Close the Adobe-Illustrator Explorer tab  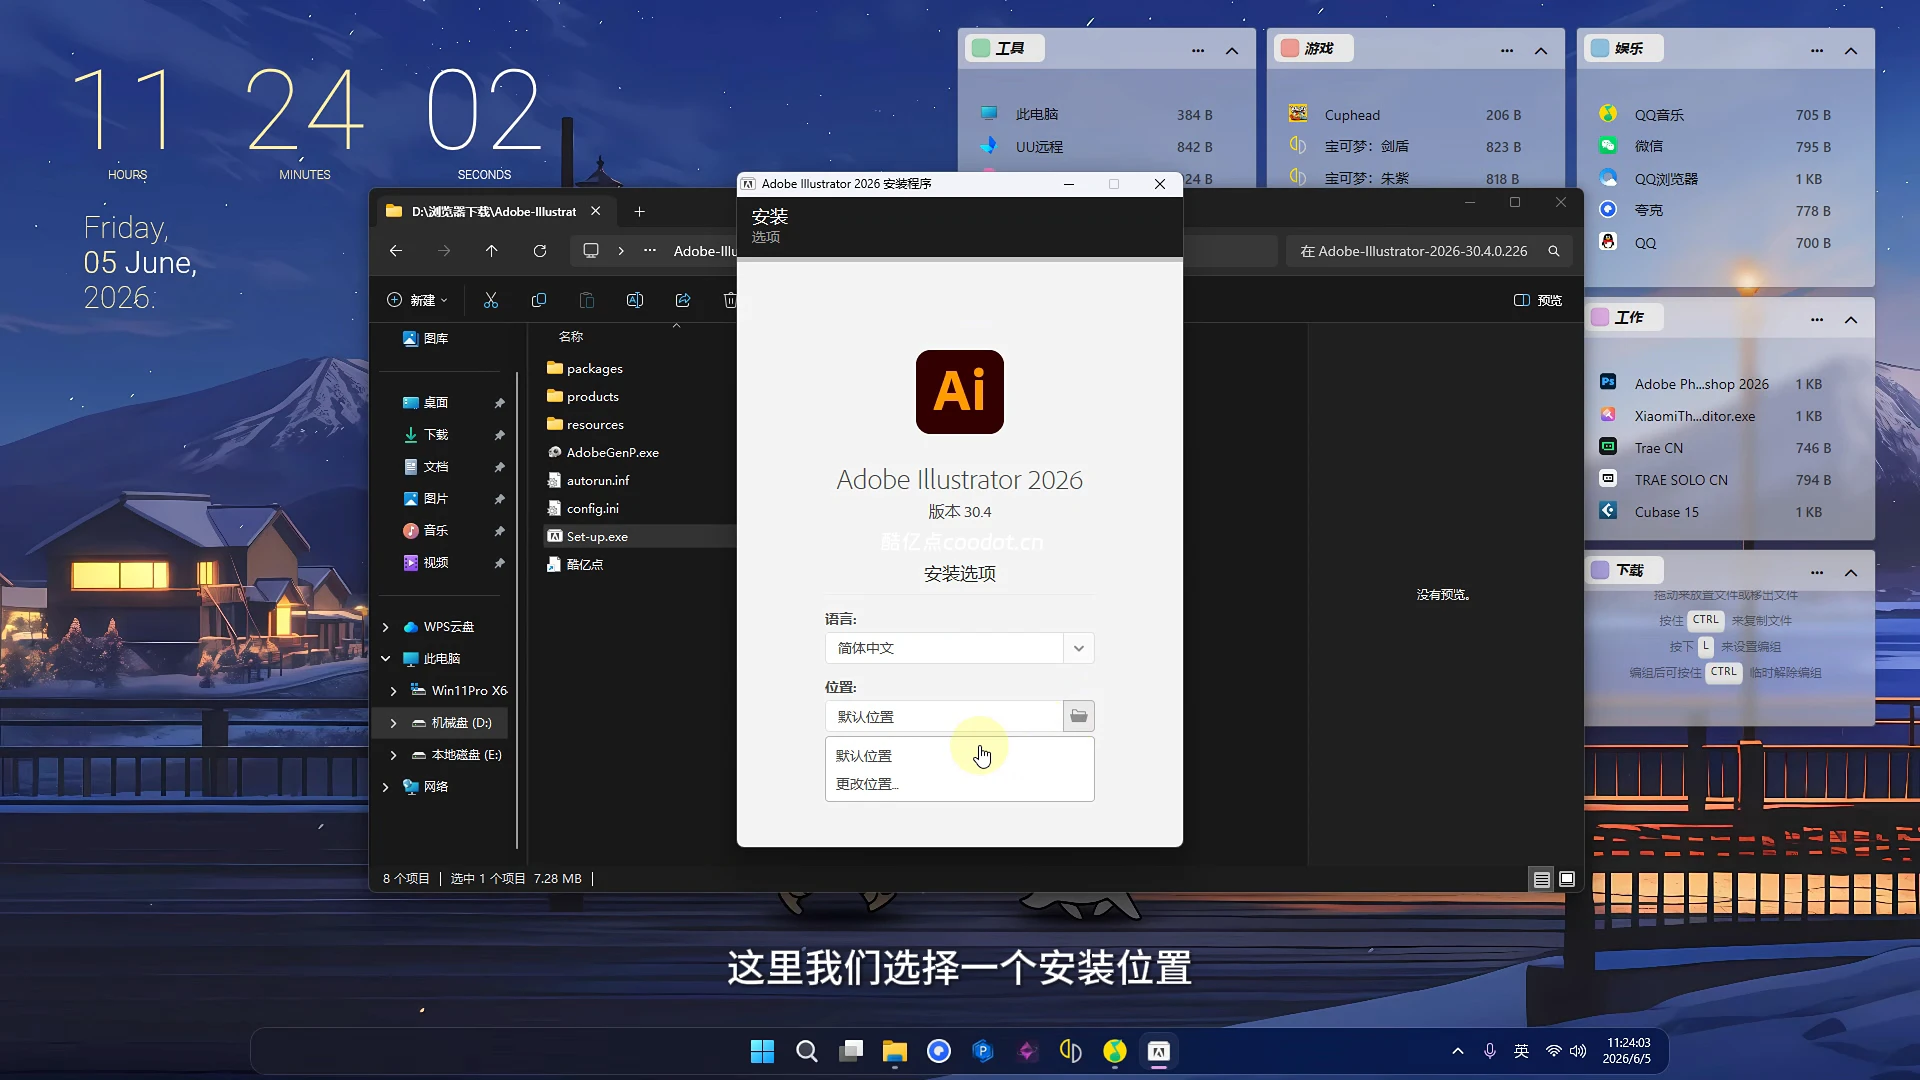click(x=596, y=211)
